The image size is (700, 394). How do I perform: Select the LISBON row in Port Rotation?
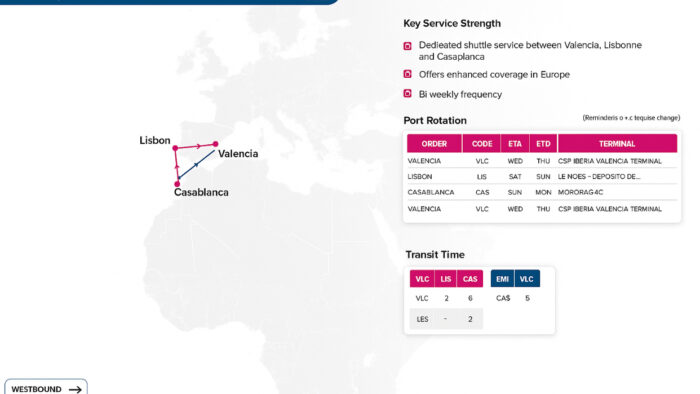pyautogui.click(x=542, y=177)
